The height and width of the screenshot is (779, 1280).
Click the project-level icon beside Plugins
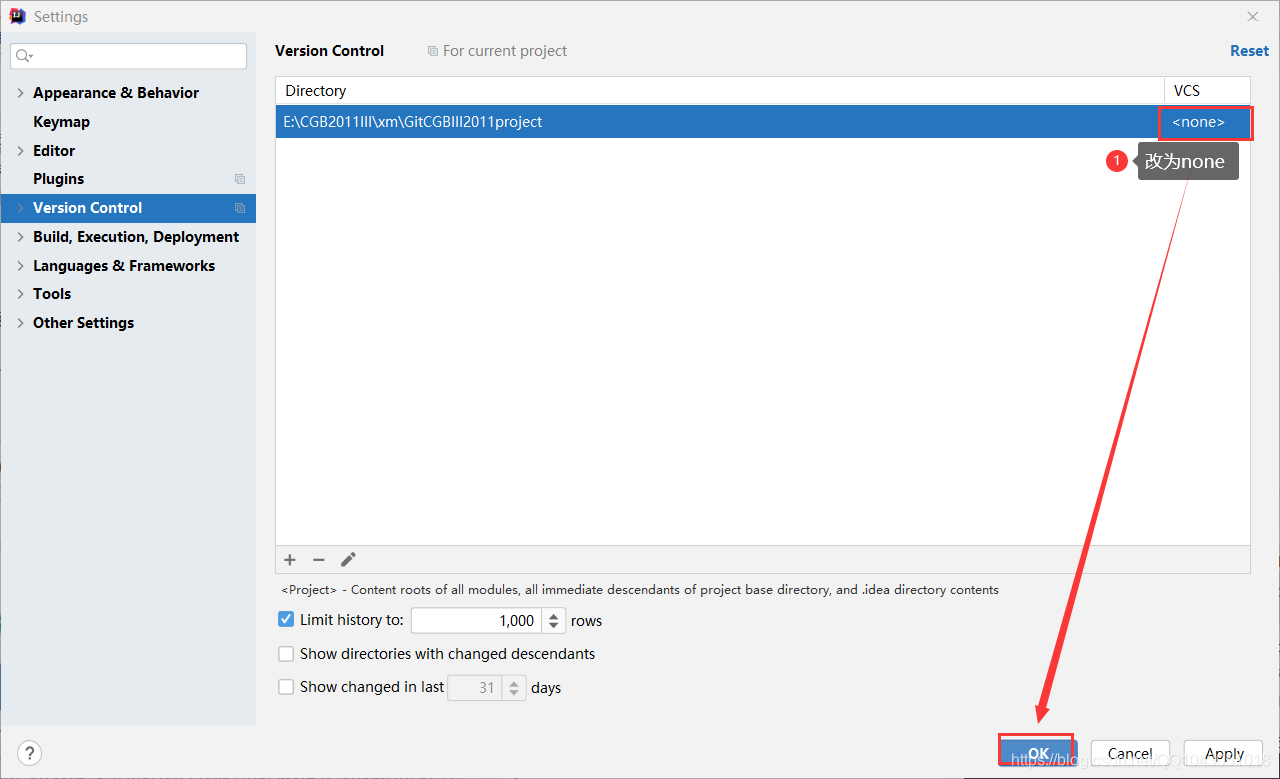240,179
